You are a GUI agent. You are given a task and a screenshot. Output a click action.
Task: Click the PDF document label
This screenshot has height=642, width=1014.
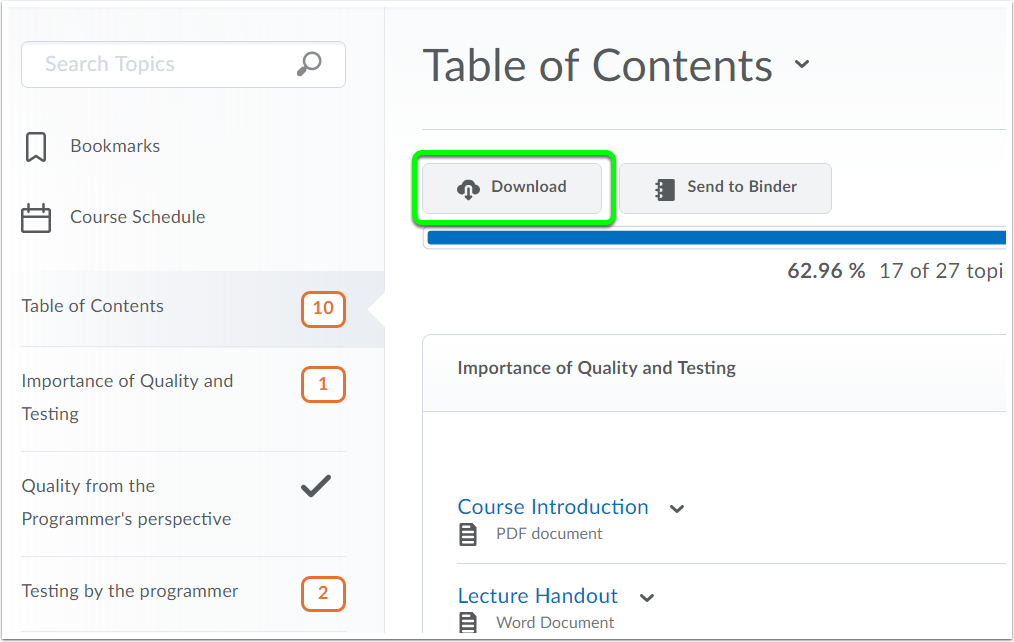point(549,534)
